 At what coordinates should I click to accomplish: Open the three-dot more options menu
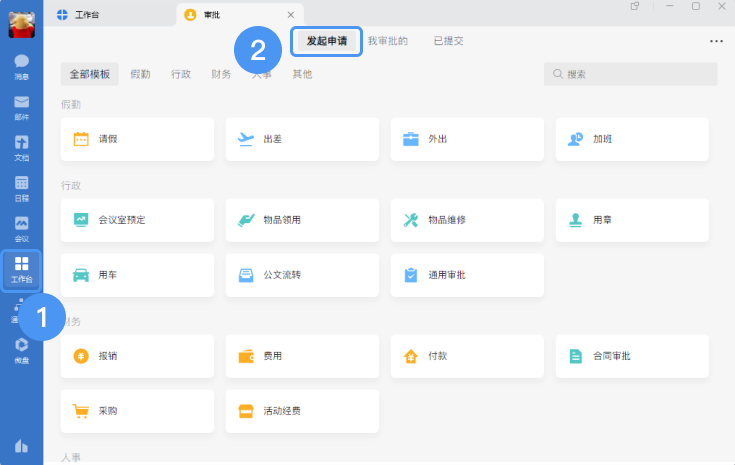(716, 41)
